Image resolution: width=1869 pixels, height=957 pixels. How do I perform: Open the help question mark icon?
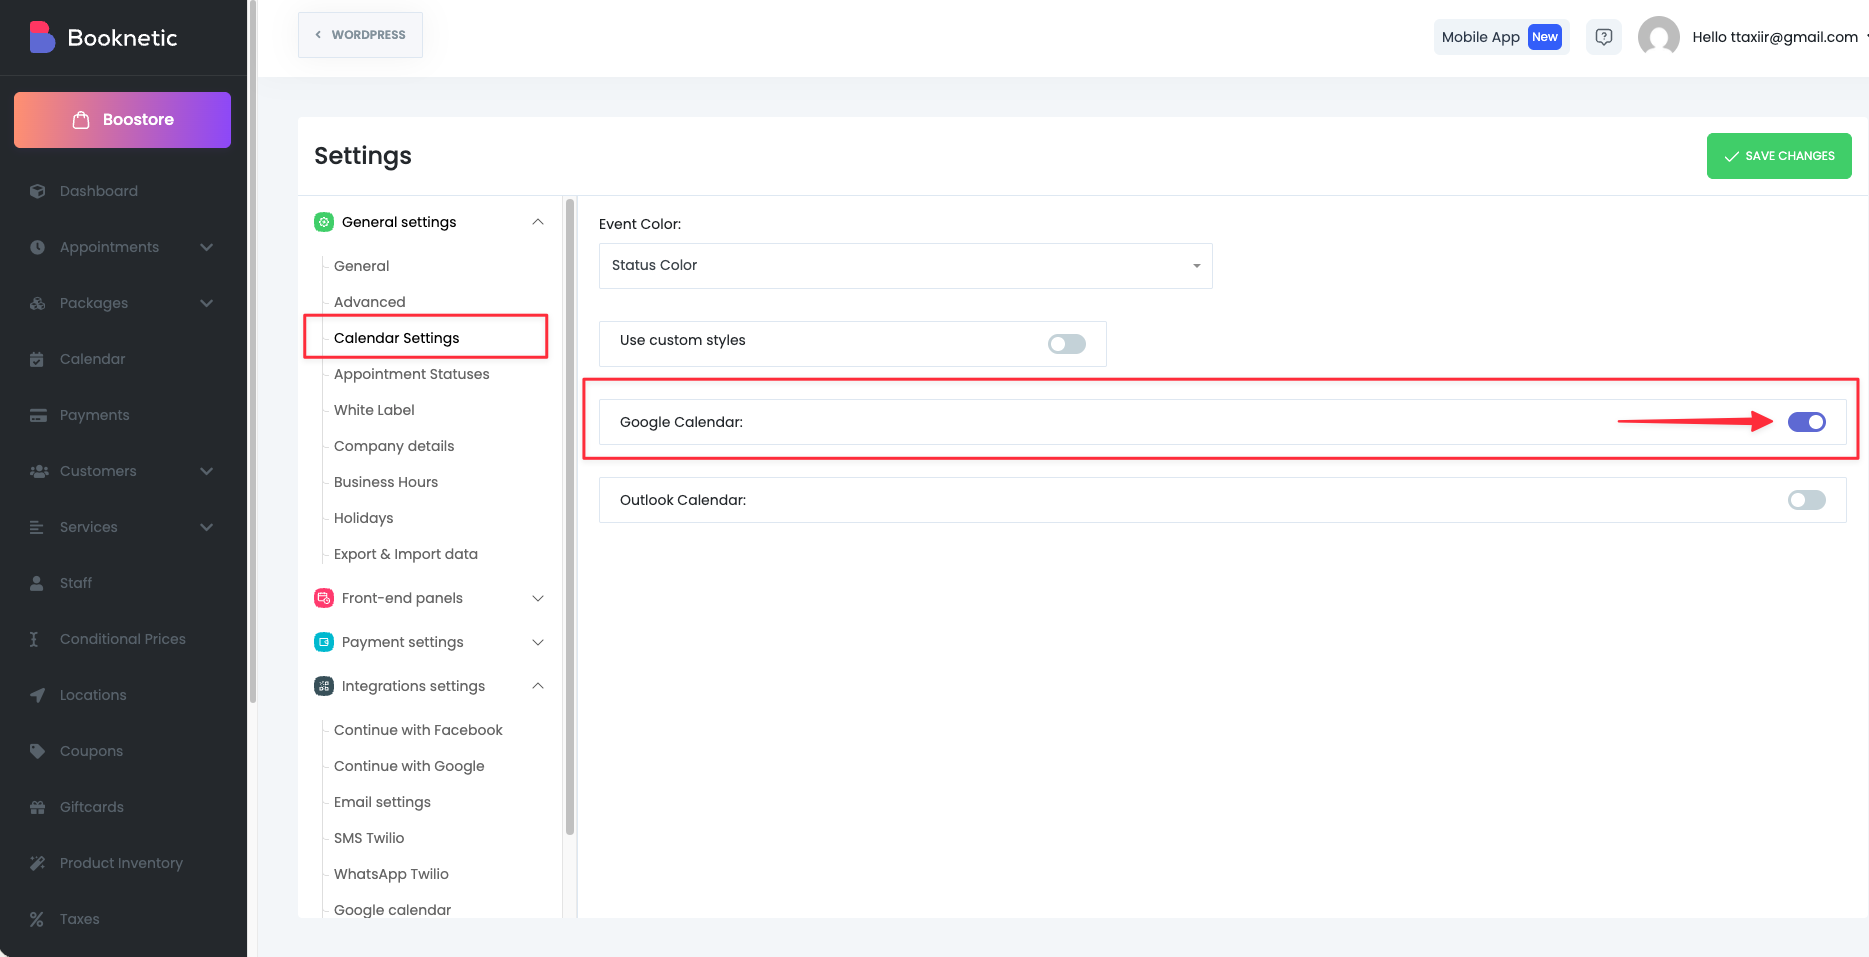1603,37
